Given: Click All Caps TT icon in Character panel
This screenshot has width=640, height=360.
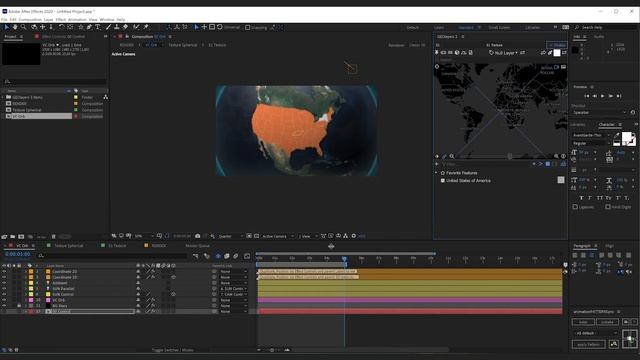Looking at the screenshot, I should click(600, 198).
